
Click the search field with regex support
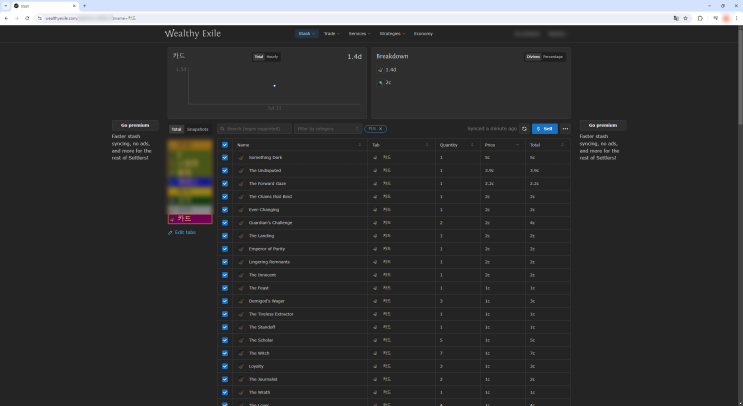pyautogui.click(x=254, y=129)
